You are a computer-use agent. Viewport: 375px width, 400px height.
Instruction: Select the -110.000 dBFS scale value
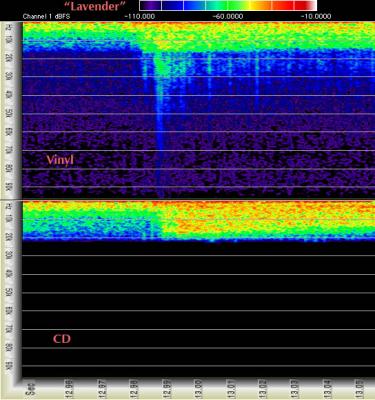click(141, 16)
